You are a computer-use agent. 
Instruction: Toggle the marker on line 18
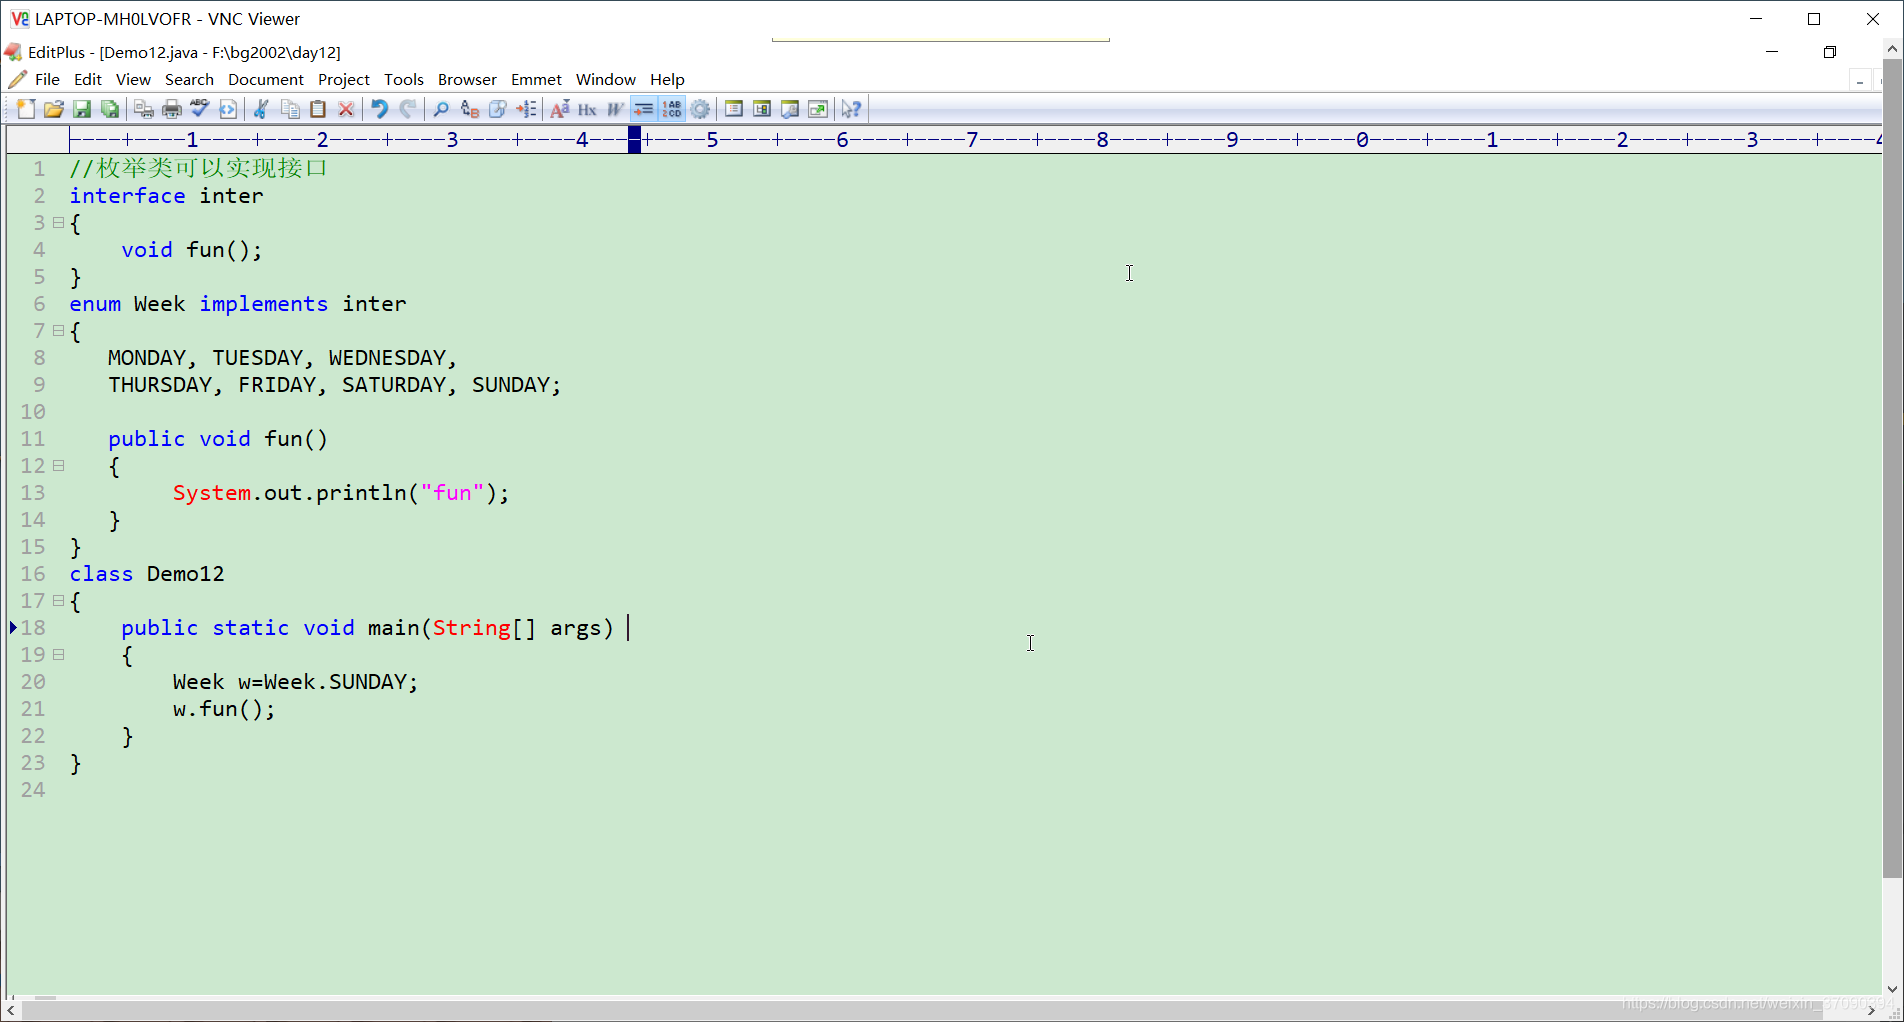pyautogui.click(x=13, y=627)
